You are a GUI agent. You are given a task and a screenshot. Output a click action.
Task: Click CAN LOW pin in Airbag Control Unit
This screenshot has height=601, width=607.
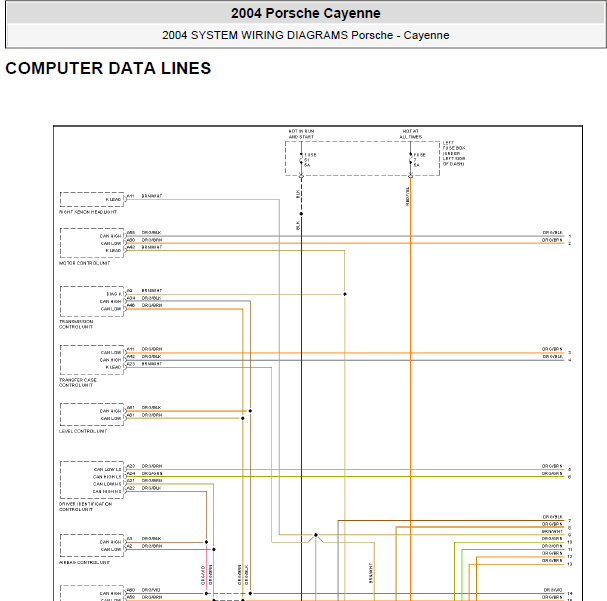pyautogui.click(x=111, y=550)
